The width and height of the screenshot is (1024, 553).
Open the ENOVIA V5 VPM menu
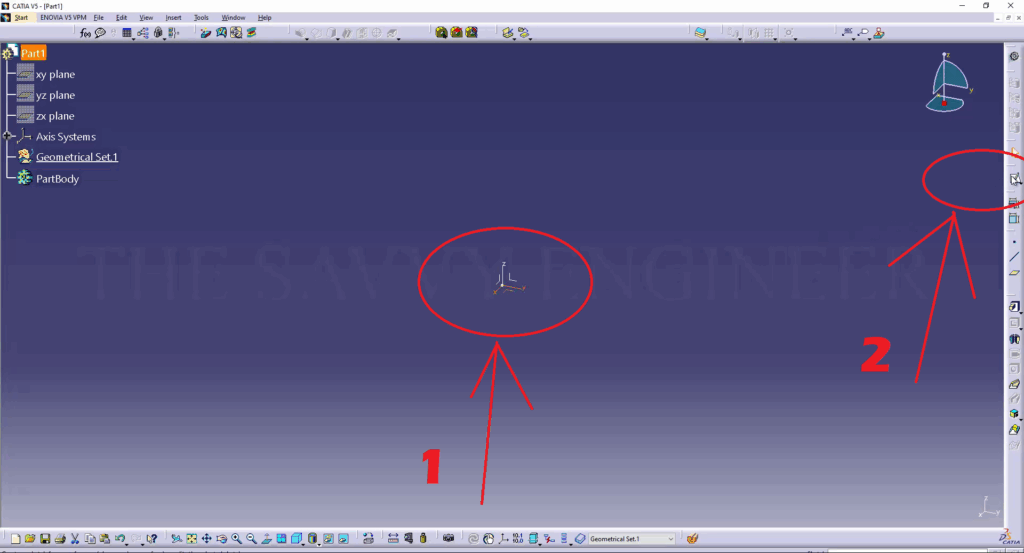(x=63, y=18)
